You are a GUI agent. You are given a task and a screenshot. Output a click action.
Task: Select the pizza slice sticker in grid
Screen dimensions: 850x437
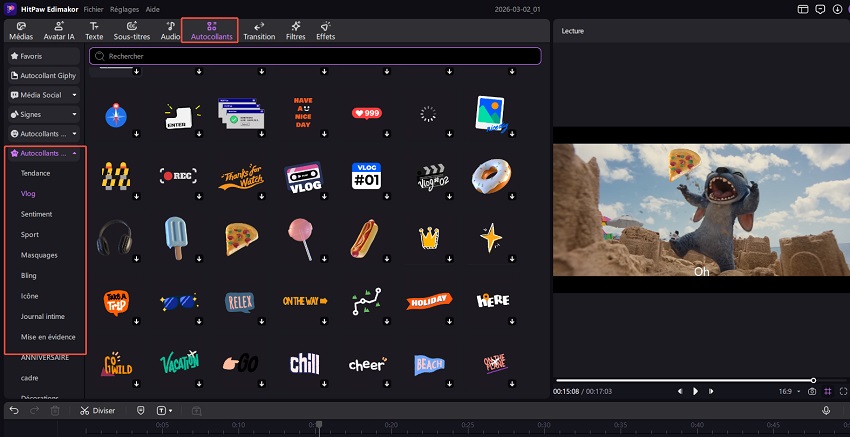241,239
